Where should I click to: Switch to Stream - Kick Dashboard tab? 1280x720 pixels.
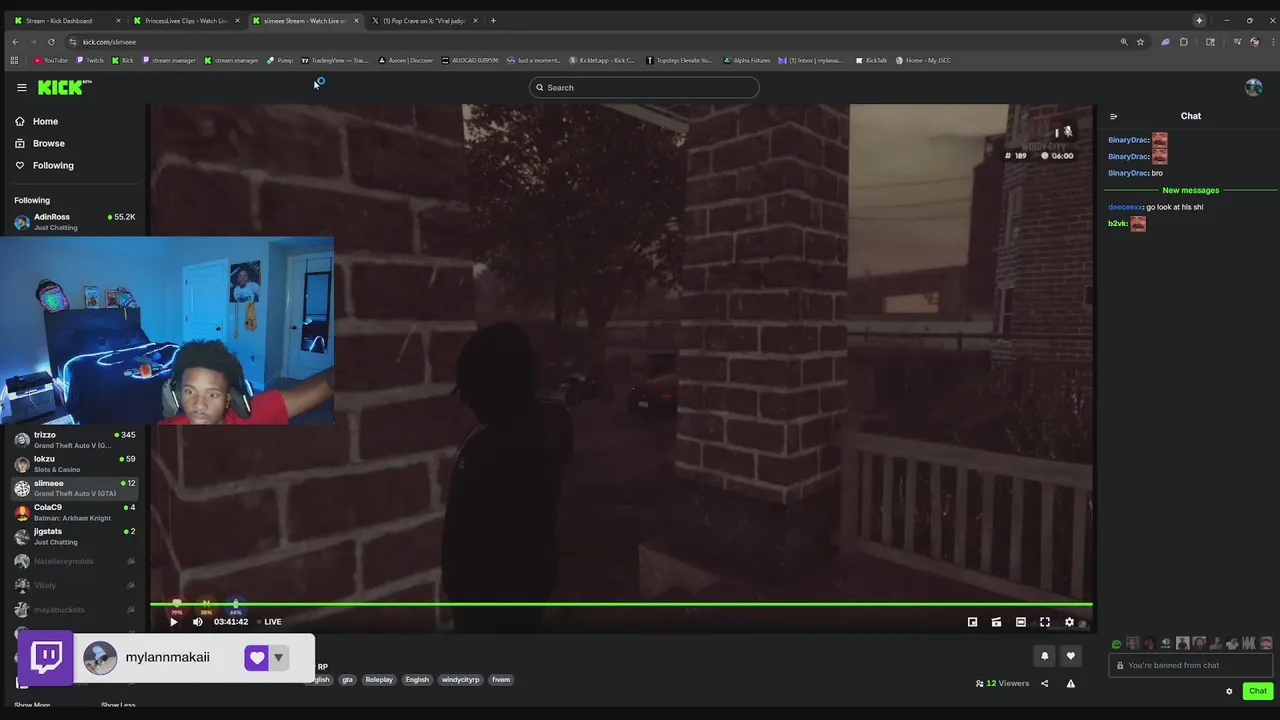click(66, 20)
